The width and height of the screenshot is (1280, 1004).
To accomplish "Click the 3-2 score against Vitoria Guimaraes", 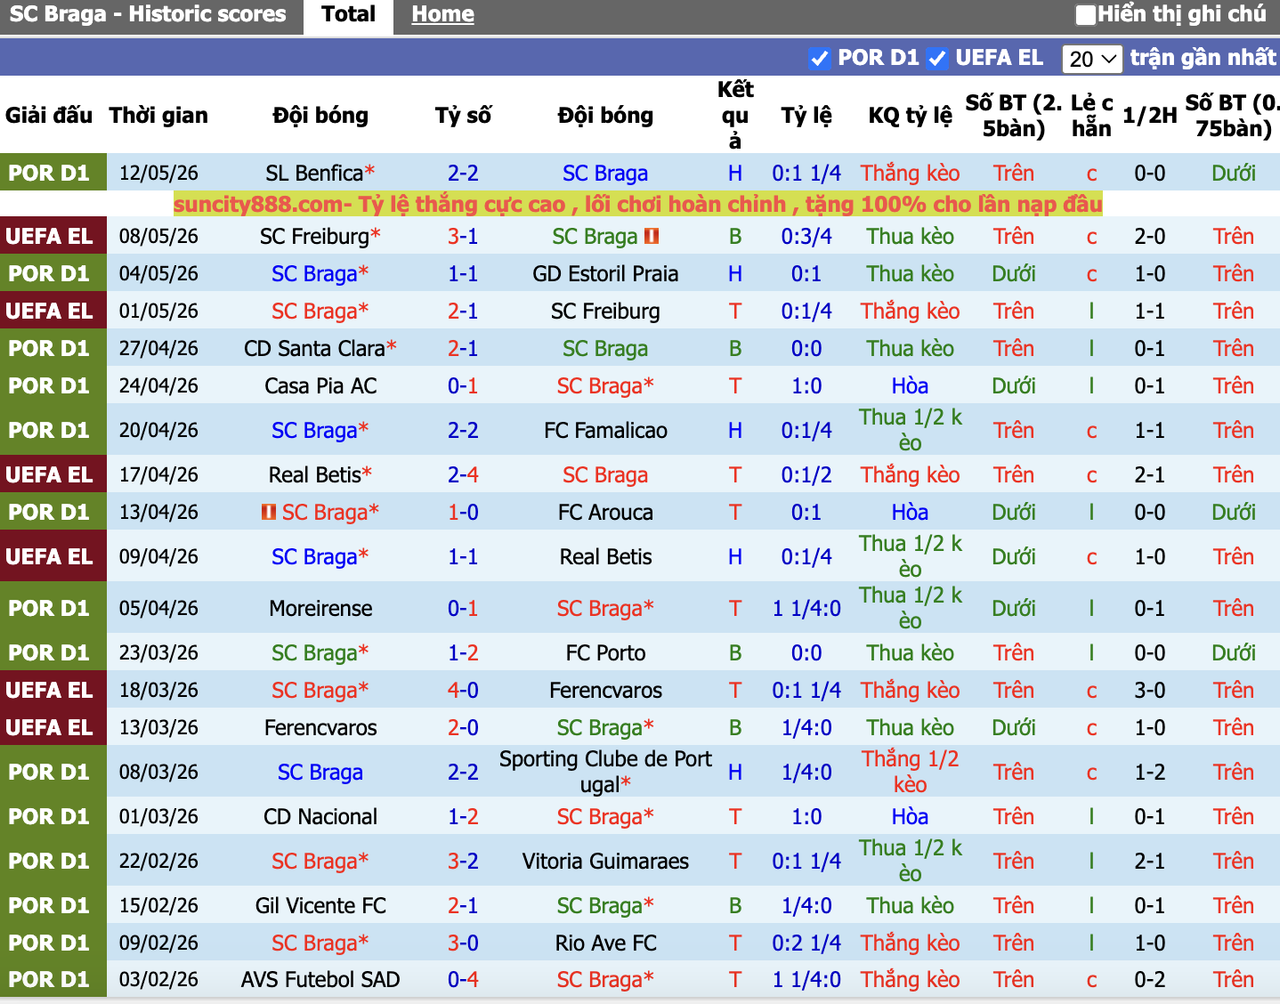I will point(463,861).
